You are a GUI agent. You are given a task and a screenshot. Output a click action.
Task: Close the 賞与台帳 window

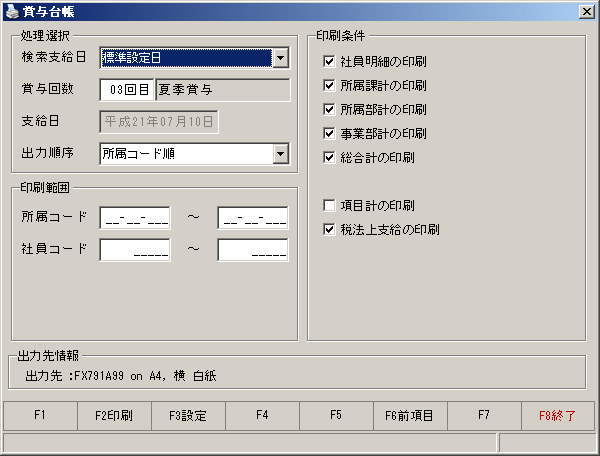pyautogui.click(x=587, y=12)
